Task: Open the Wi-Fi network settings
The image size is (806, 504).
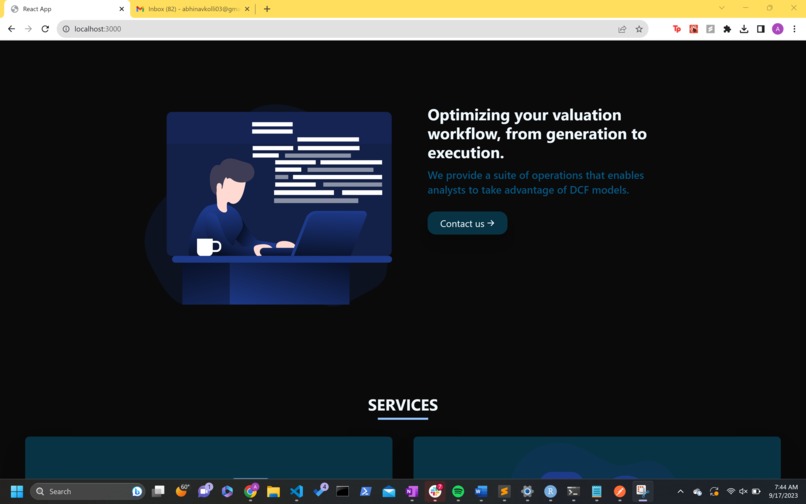Action: point(730,491)
